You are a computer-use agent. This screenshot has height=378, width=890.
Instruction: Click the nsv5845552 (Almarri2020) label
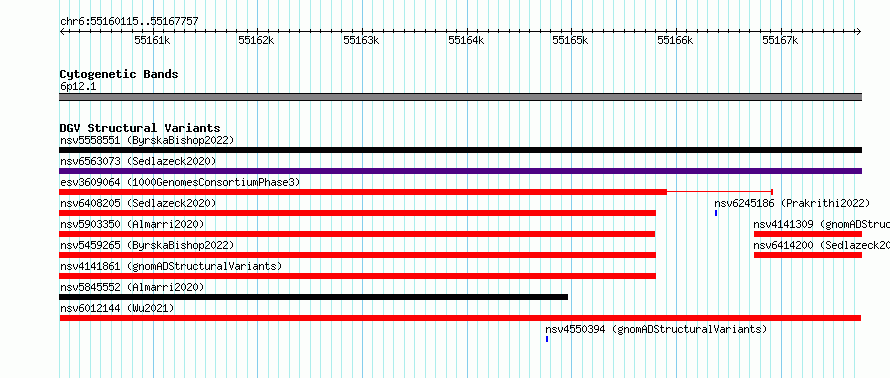click(x=132, y=287)
